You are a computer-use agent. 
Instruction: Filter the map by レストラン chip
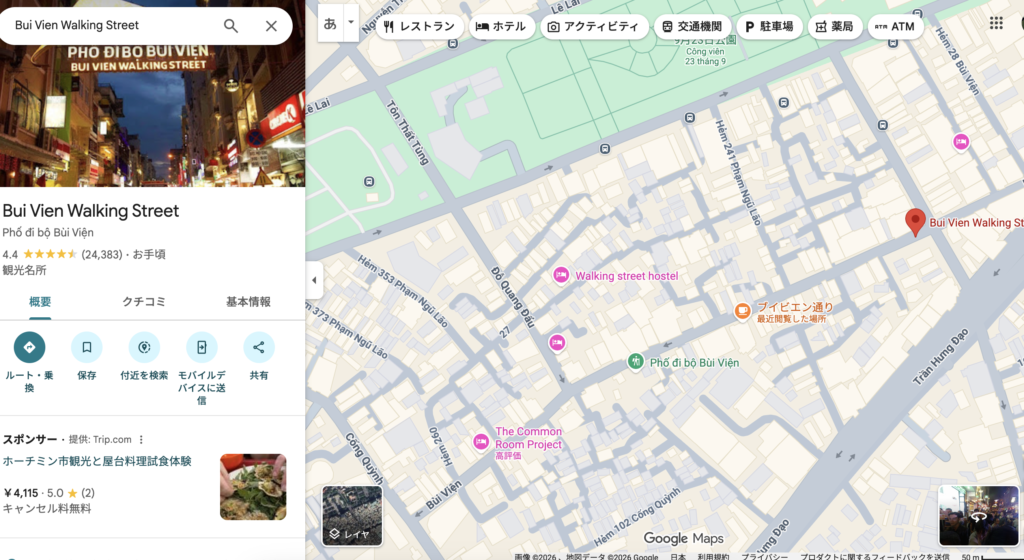[x=420, y=27]
